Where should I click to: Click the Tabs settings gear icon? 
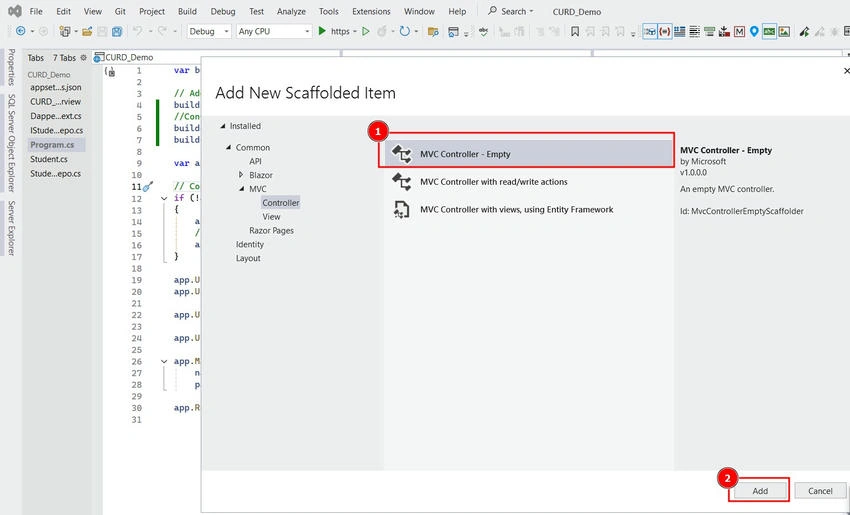point(83,57)
